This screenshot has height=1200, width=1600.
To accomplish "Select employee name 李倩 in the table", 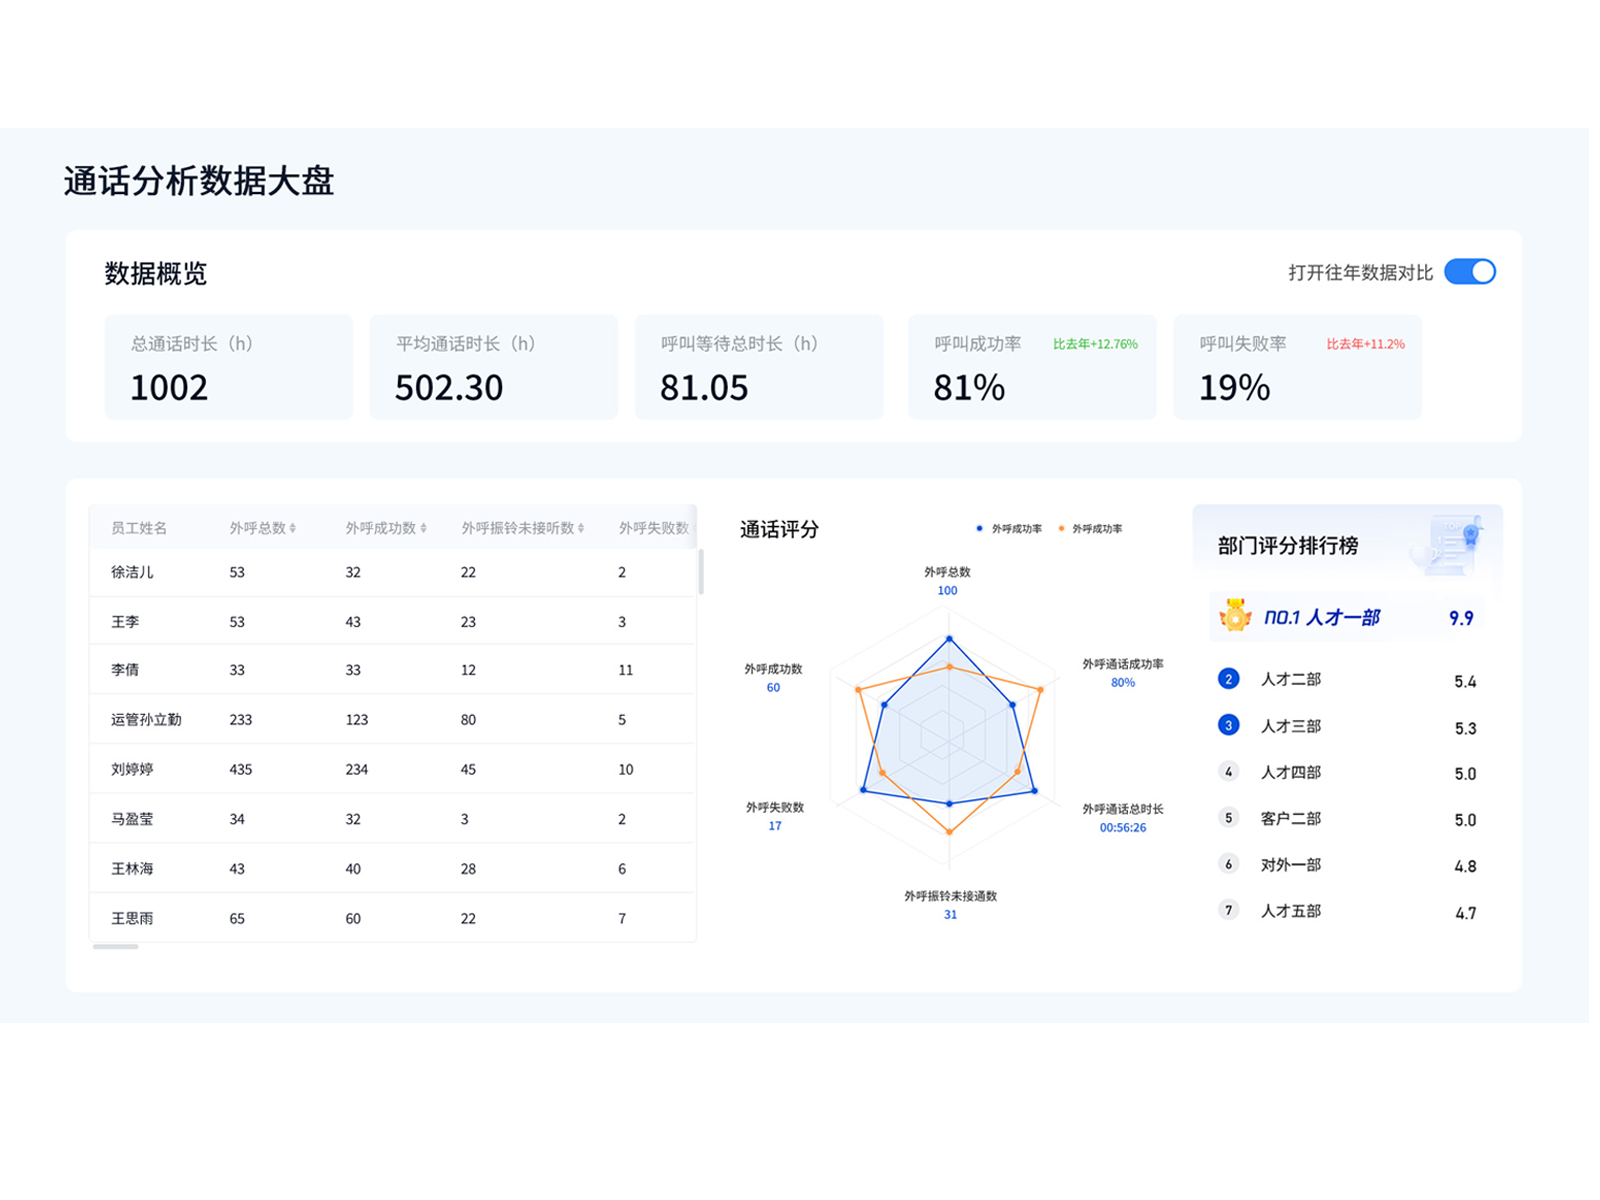I will (x=125, y=670).
